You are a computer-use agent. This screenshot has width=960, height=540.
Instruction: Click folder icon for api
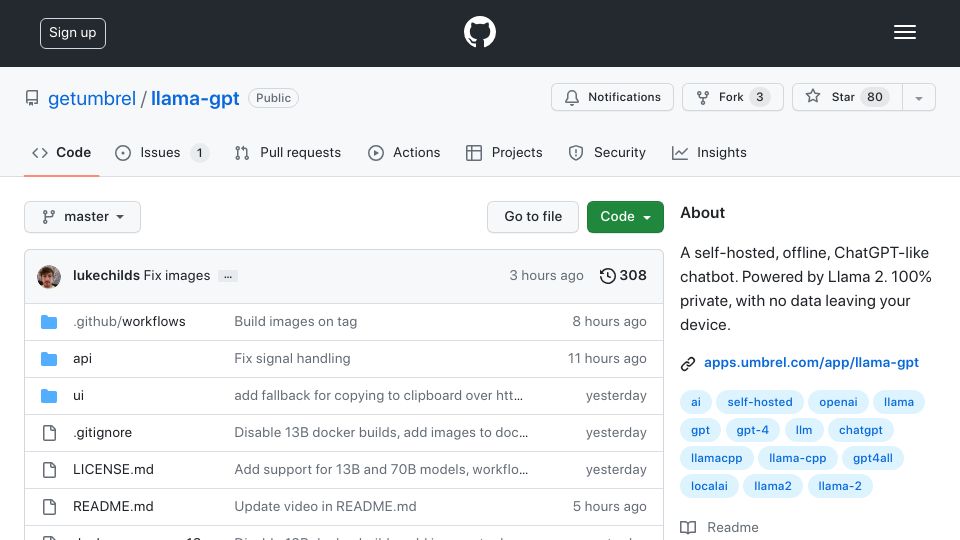coord(49,359)
